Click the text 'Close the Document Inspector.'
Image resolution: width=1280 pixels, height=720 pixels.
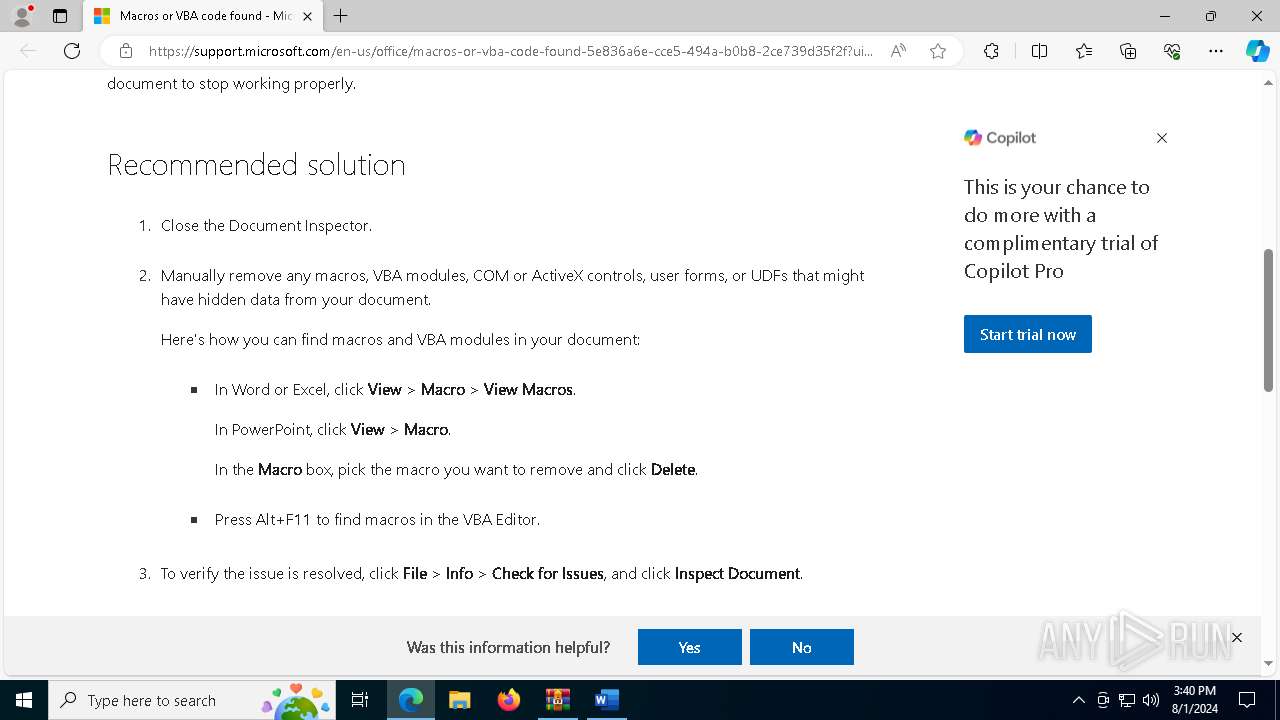(x=266, y=225)
